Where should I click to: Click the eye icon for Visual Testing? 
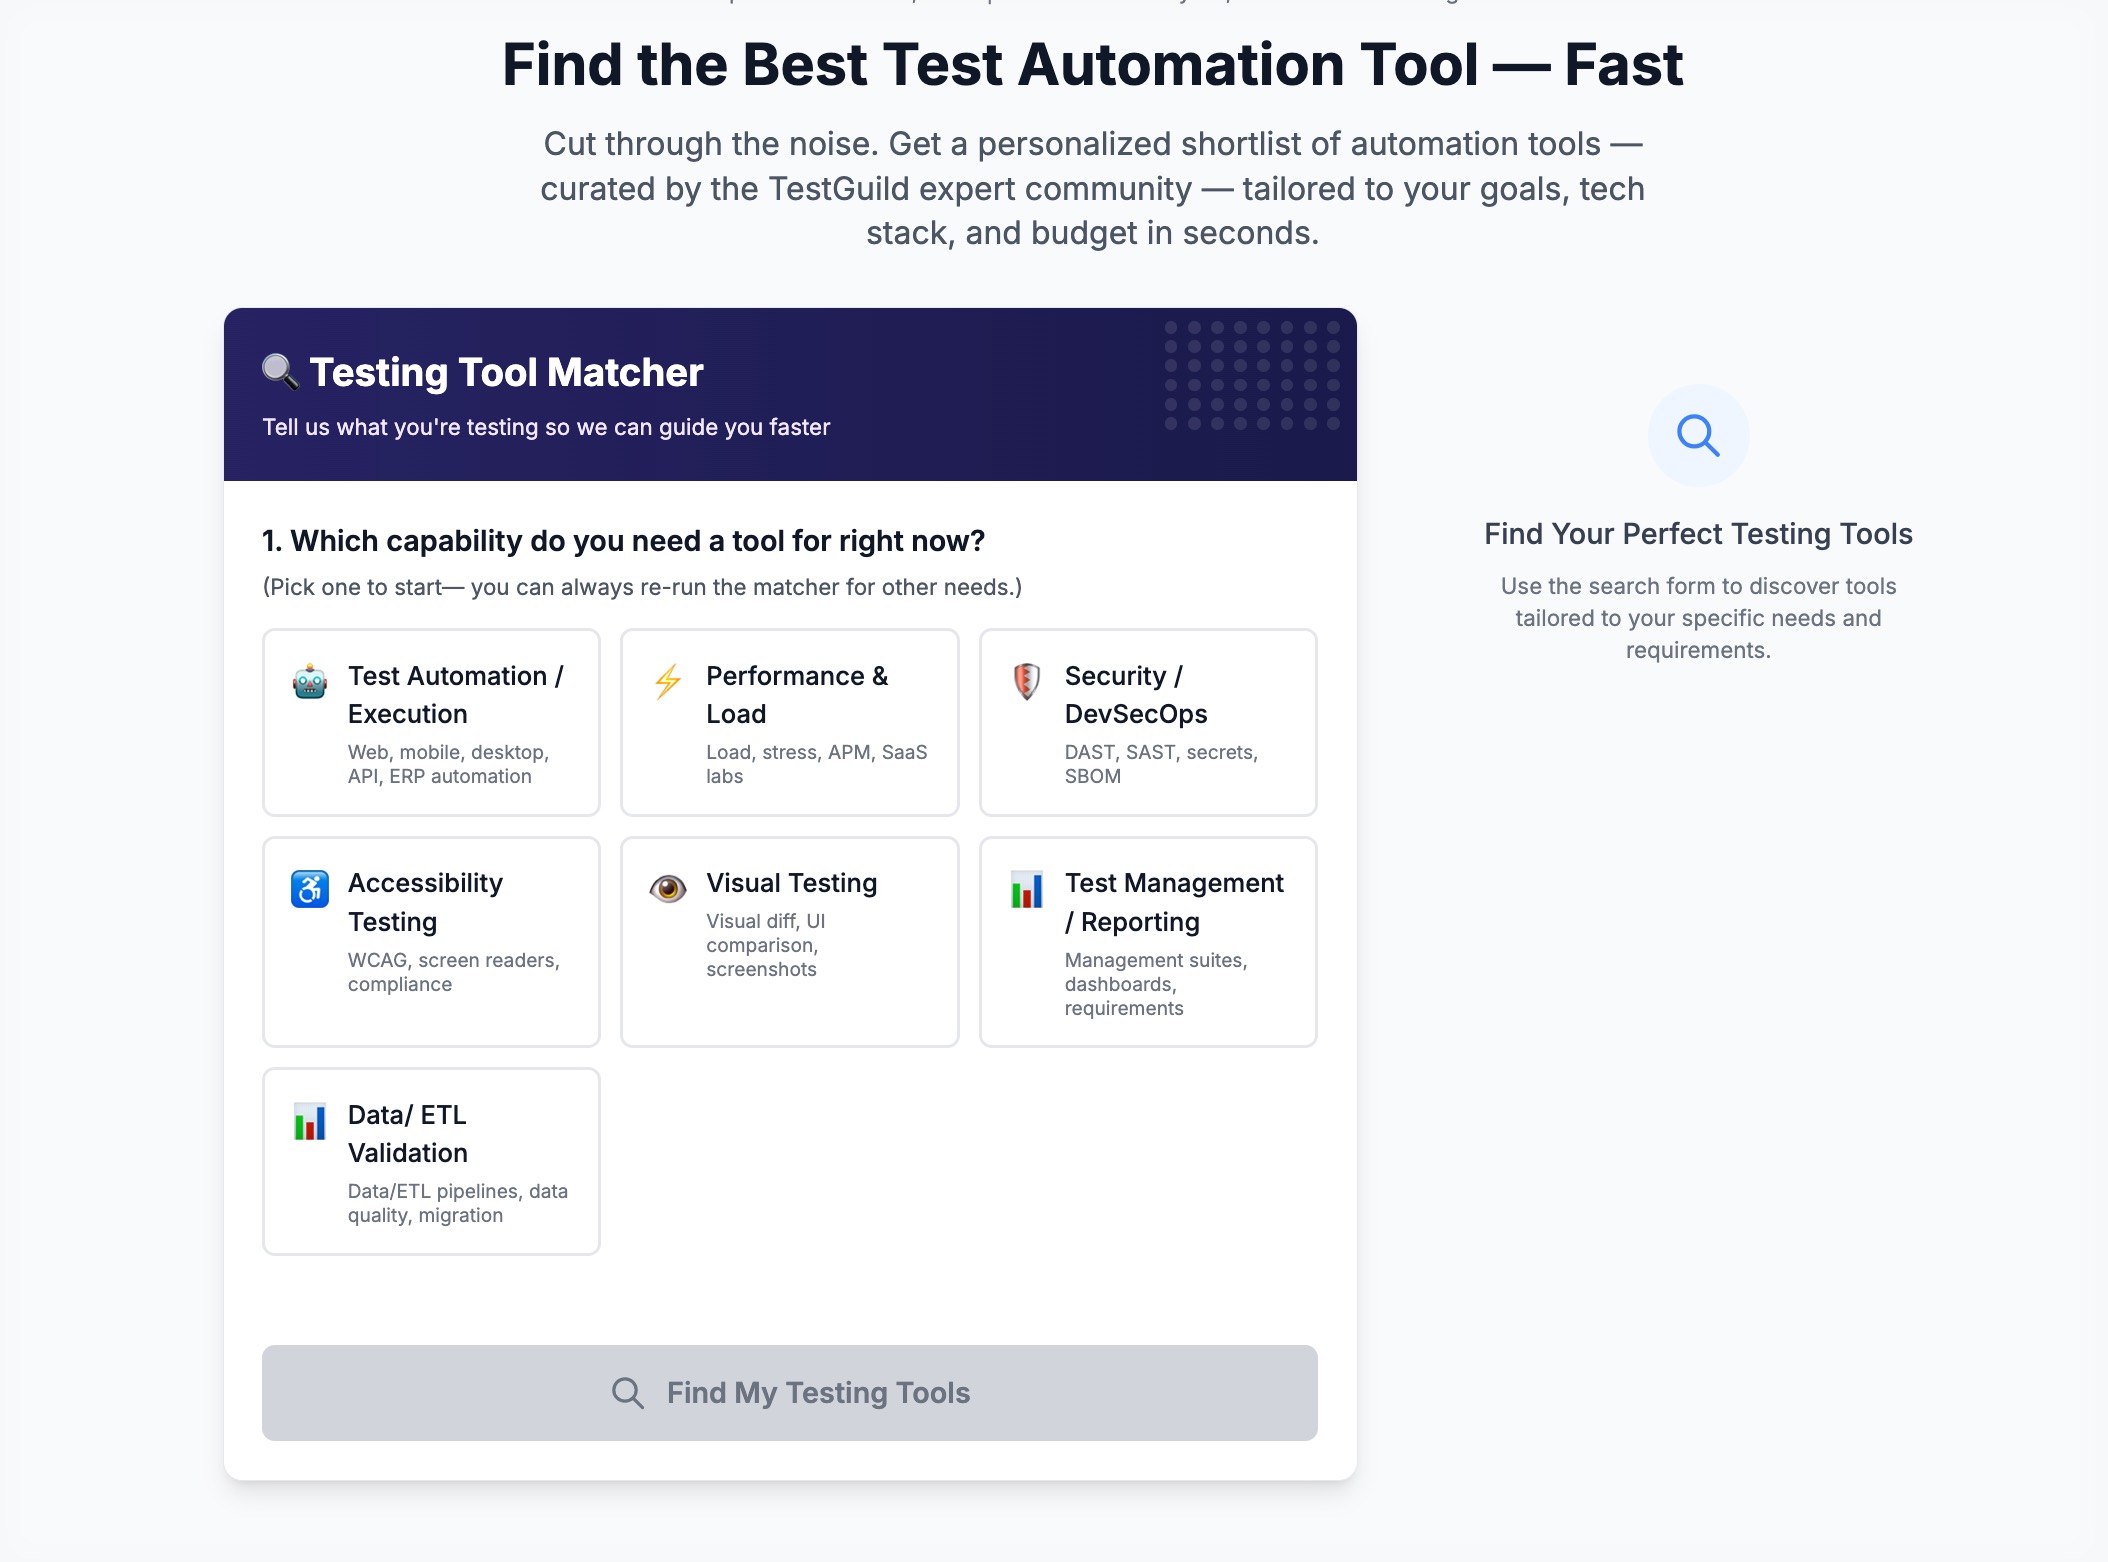tap(668, 888)
